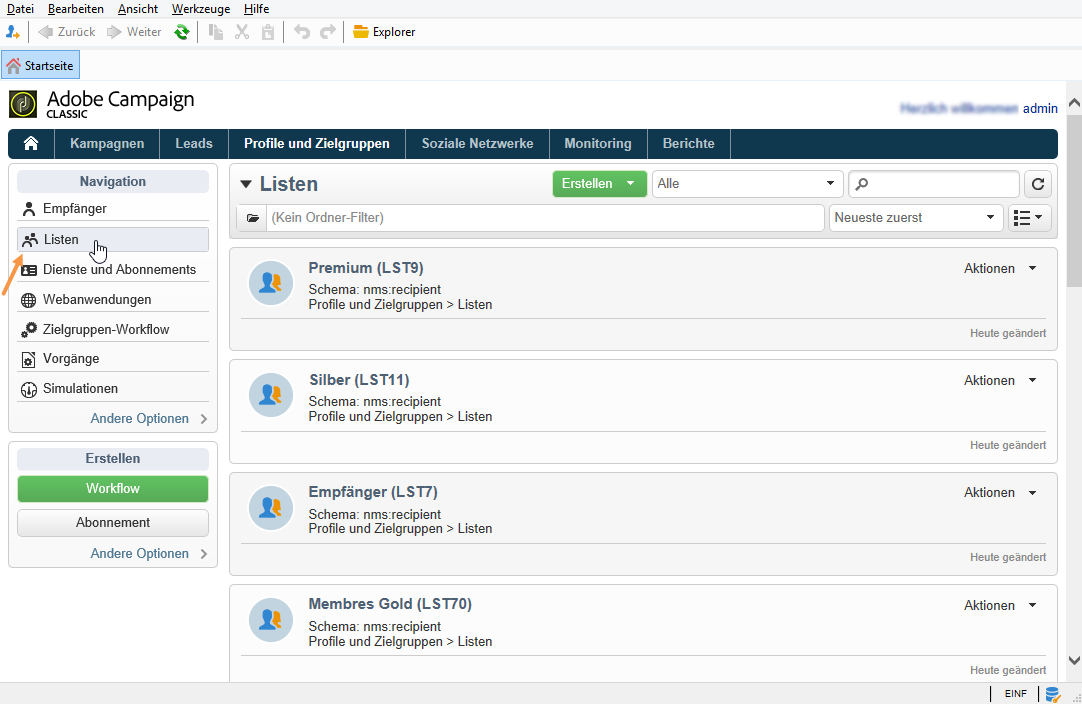Open Listen in the Navigation panel
The height and width of the screenshot is (704, 1082).
[x=113, y=239]
